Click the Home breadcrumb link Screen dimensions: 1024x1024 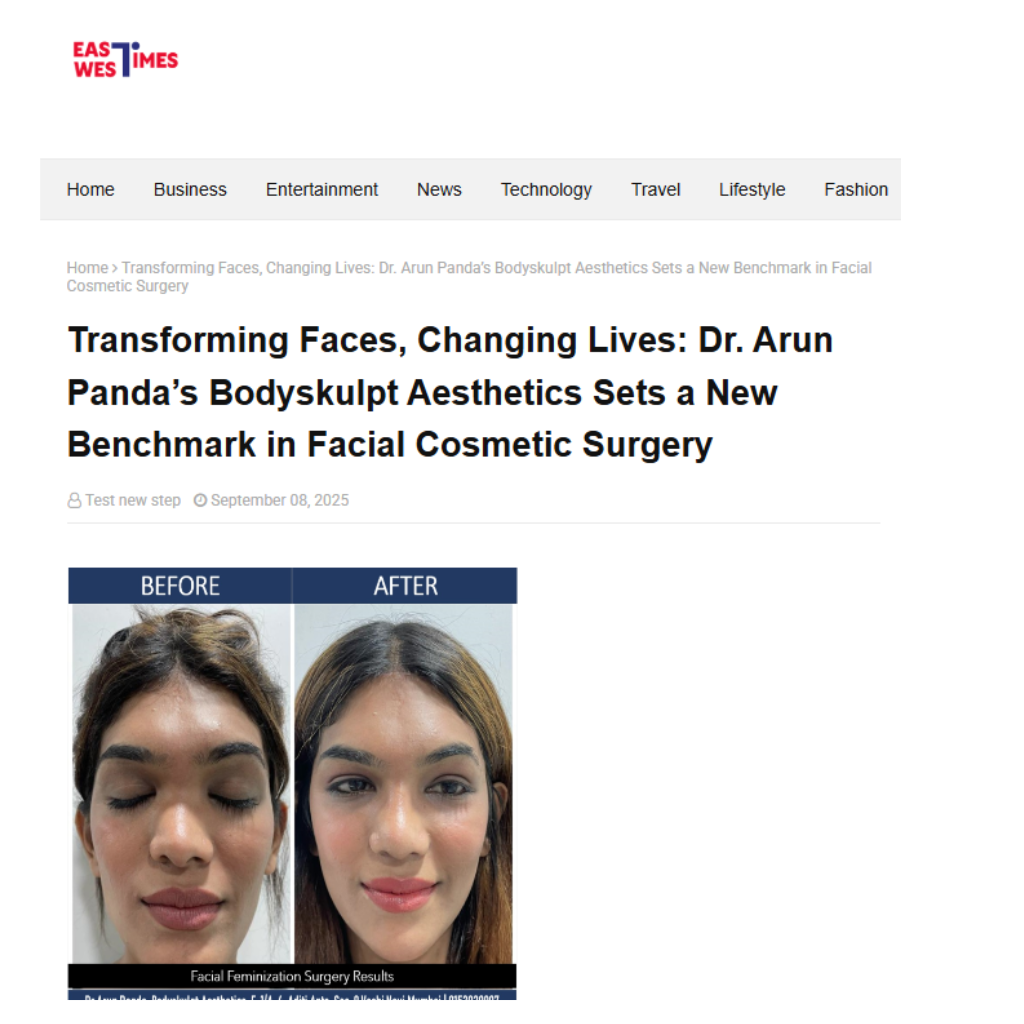pos(88,268)
